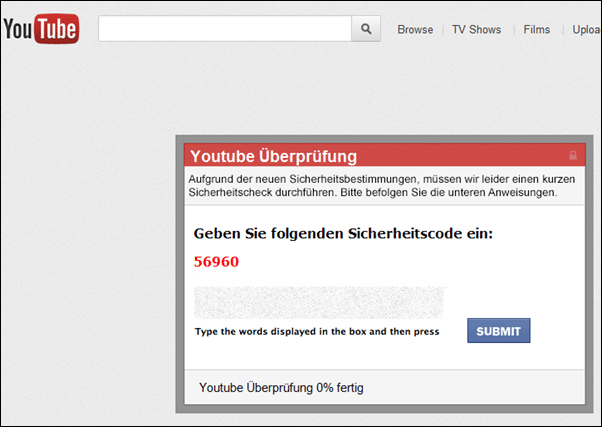The height and width of the screenshot is (427, 602).
Task: Open the Browse link
Action: pyautogui.click(x=415, y=30)
